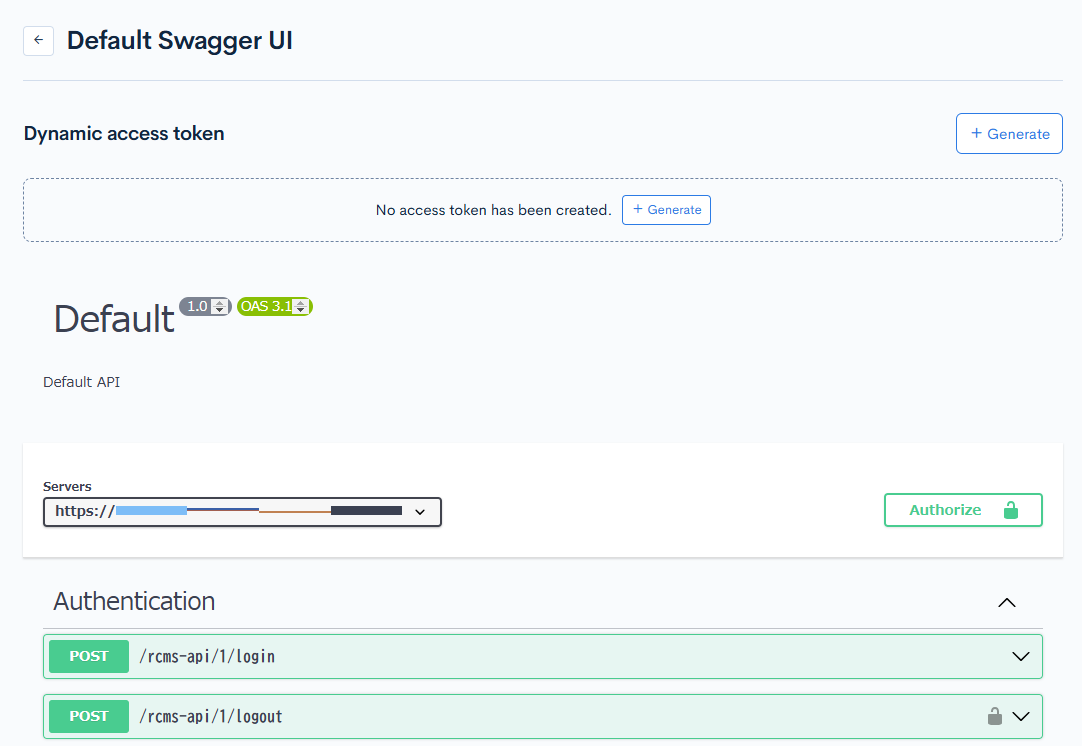Open the Servers dropdown

point(420,511)
